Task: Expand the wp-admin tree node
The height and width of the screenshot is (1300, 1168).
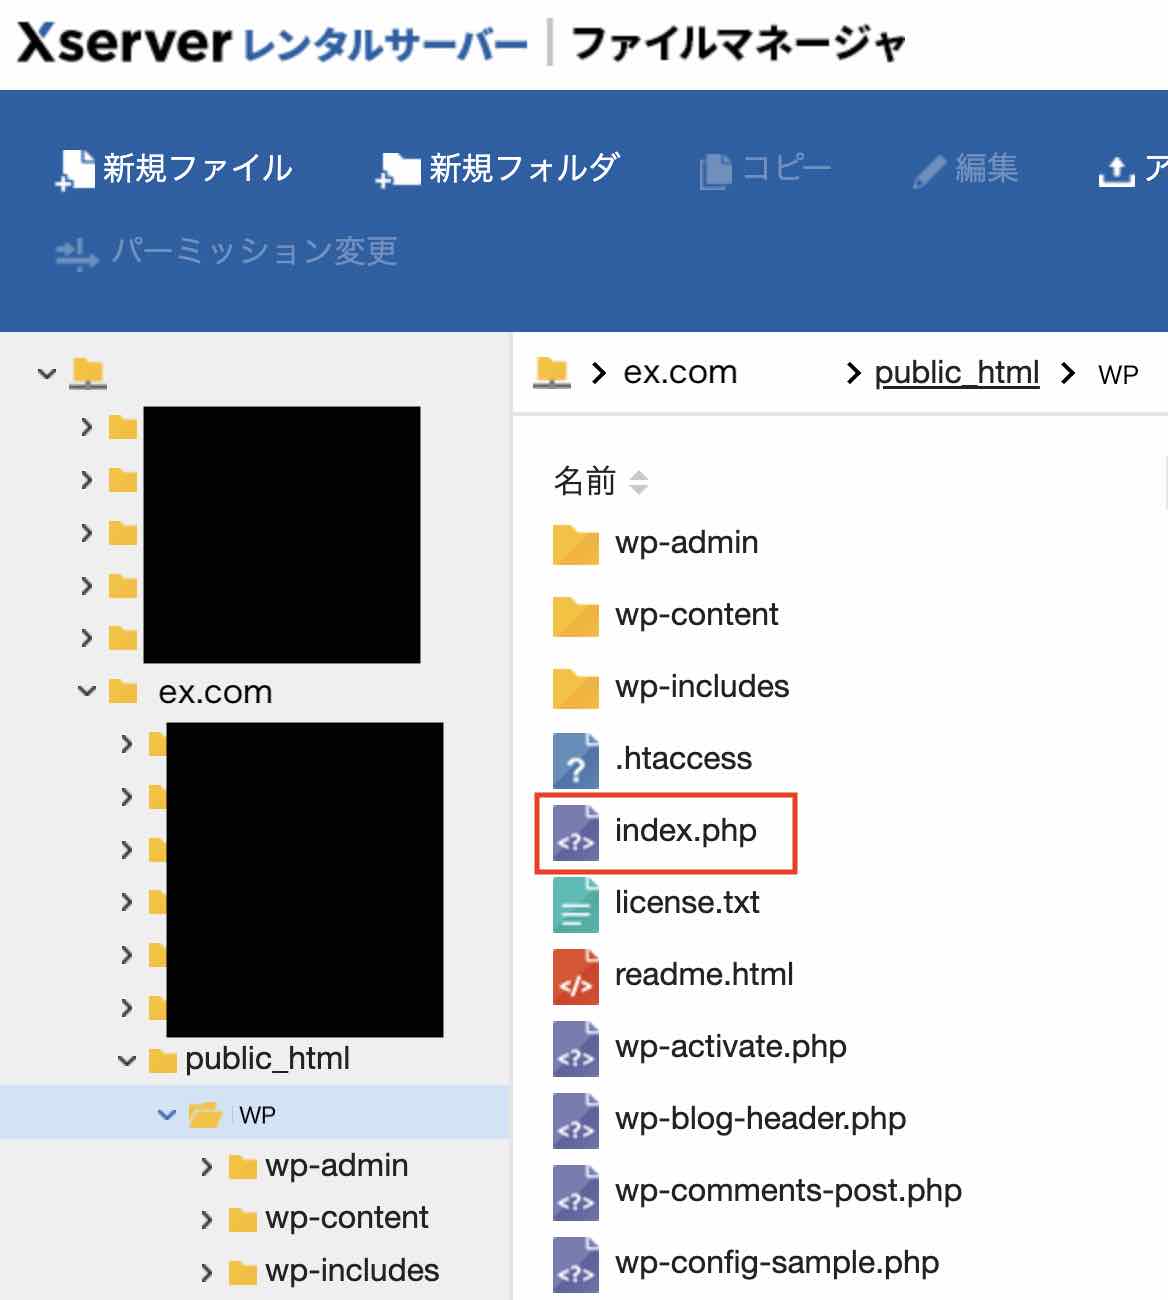Action: (x=207, y=1167)
